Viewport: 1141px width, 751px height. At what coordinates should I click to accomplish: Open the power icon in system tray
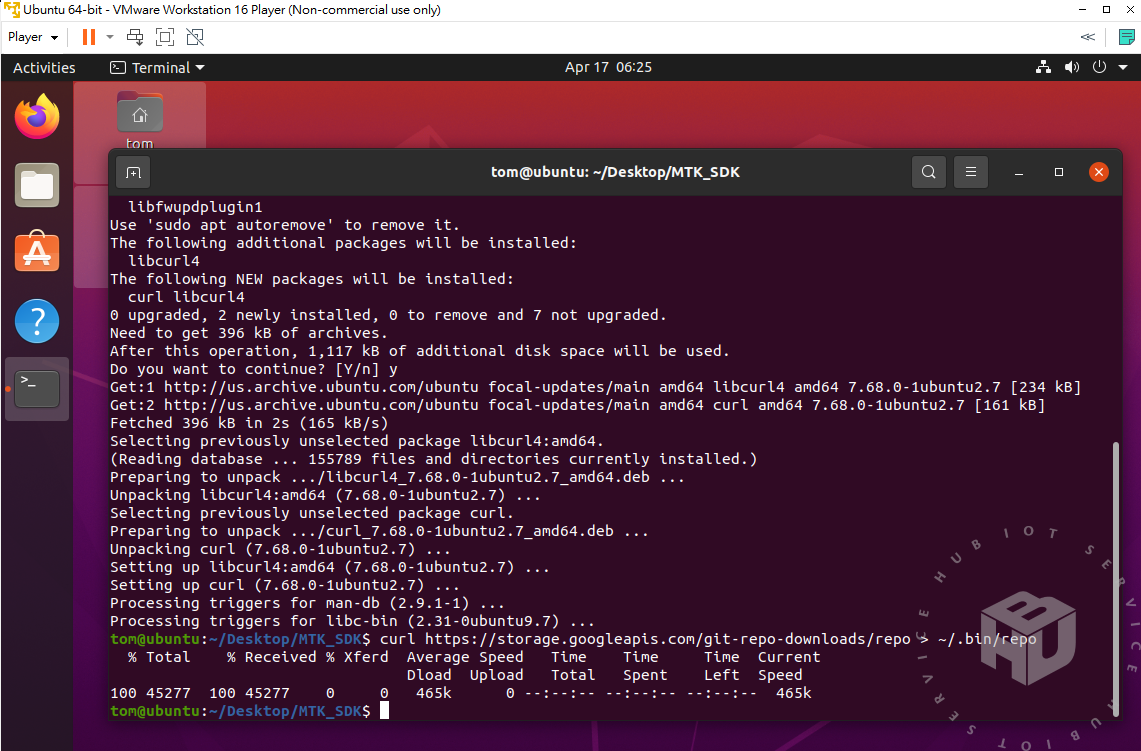coord(1100,67)
